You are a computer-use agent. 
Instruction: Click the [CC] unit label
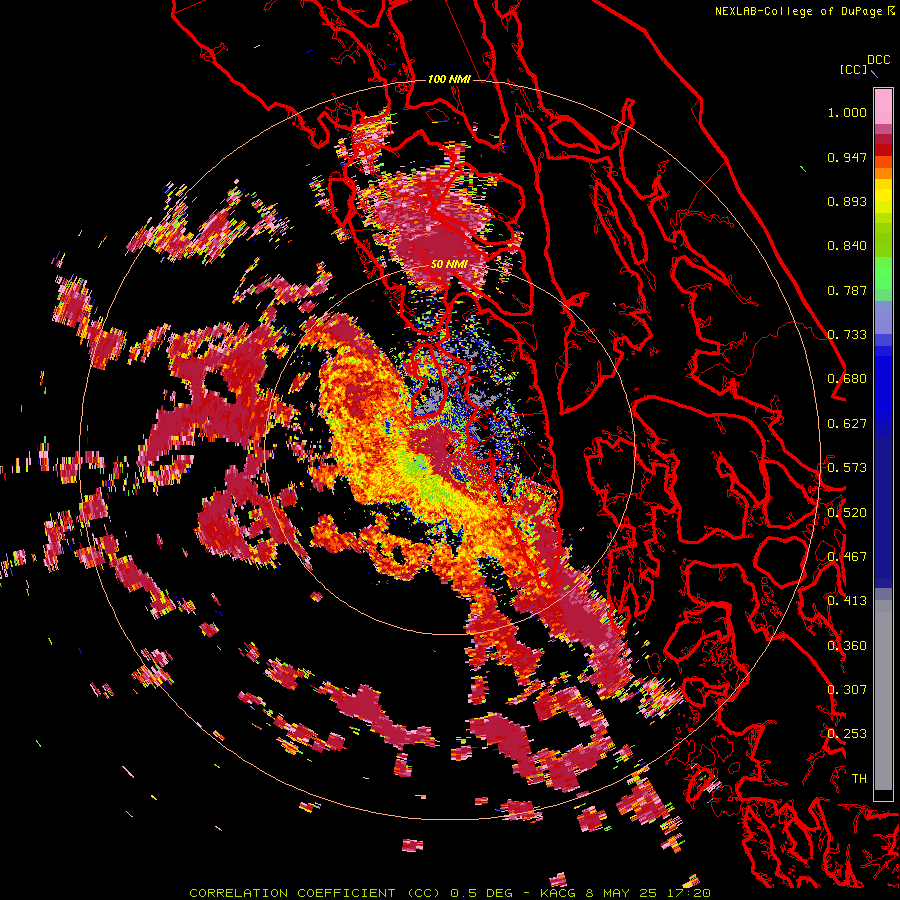(x=854, y=69)
